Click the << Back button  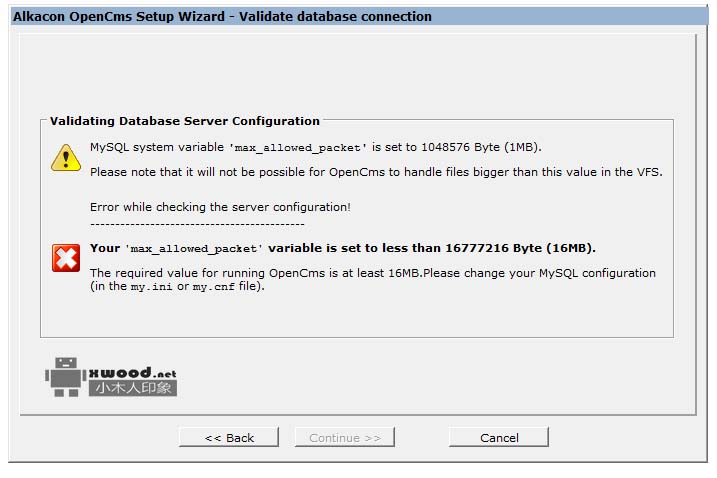[229, 437]
